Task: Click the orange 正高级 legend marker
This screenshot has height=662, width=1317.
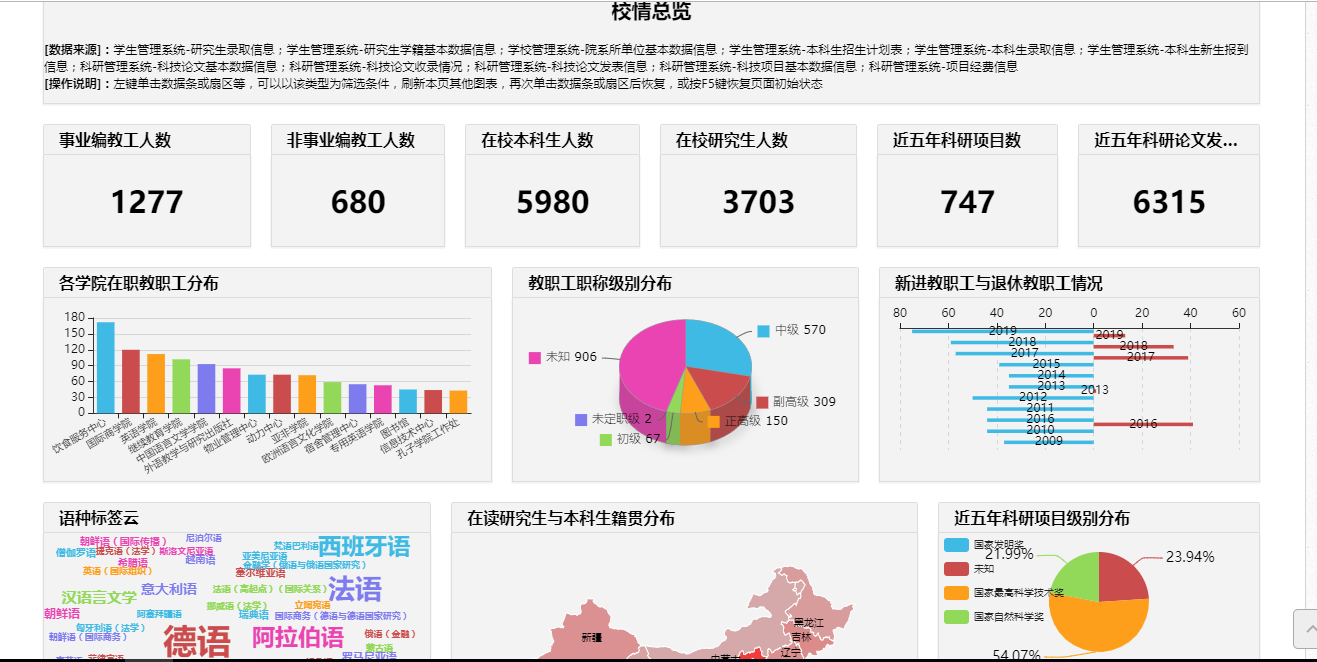Action: pyautogui.click(x=713, y=421)
